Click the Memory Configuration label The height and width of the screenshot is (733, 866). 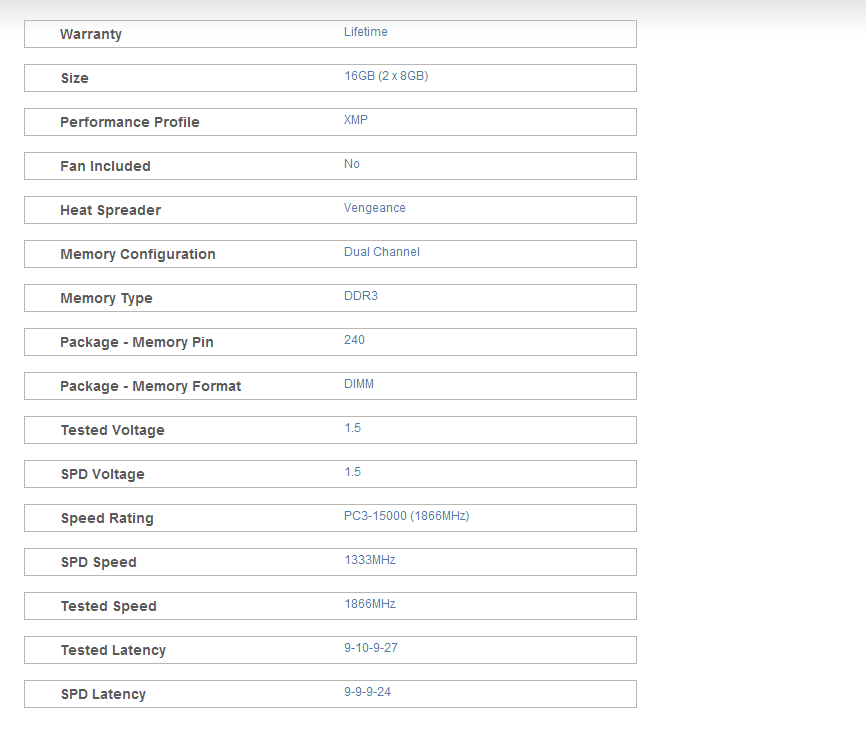pyautogui.click(x=138, y=254)
